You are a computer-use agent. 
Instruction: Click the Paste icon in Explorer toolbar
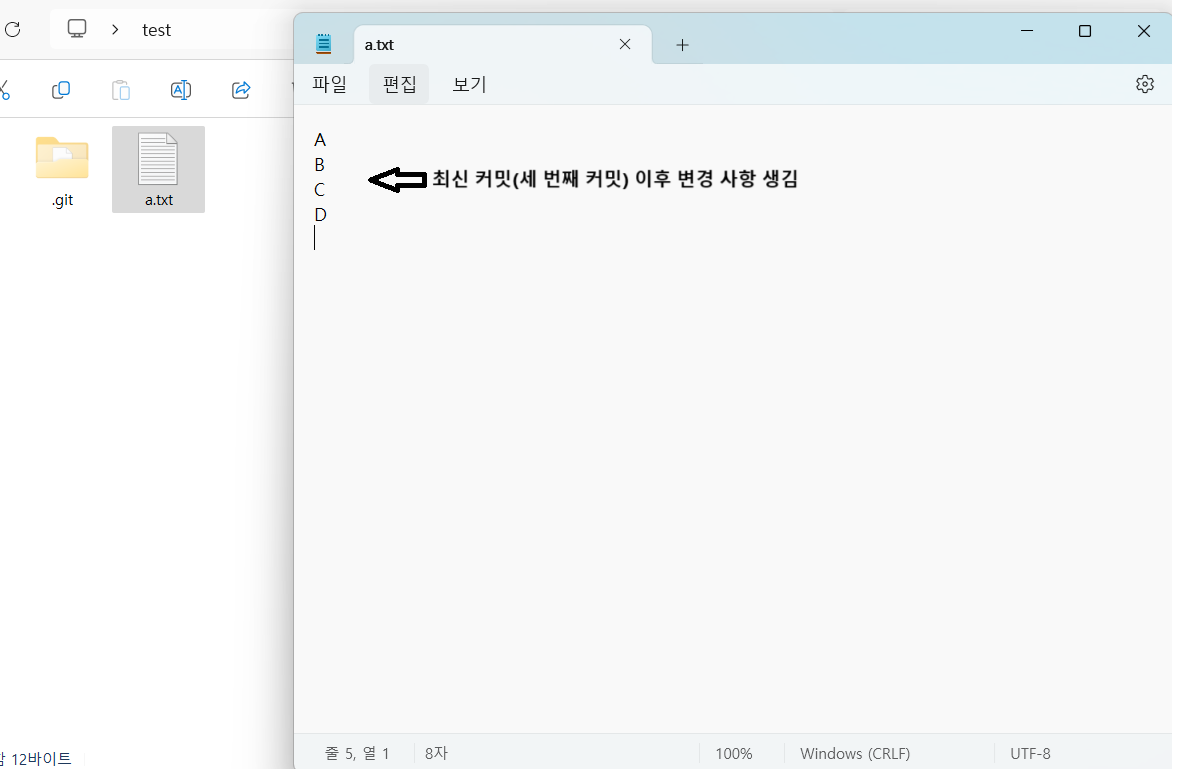pyautogui.click(x=121, y=90)
